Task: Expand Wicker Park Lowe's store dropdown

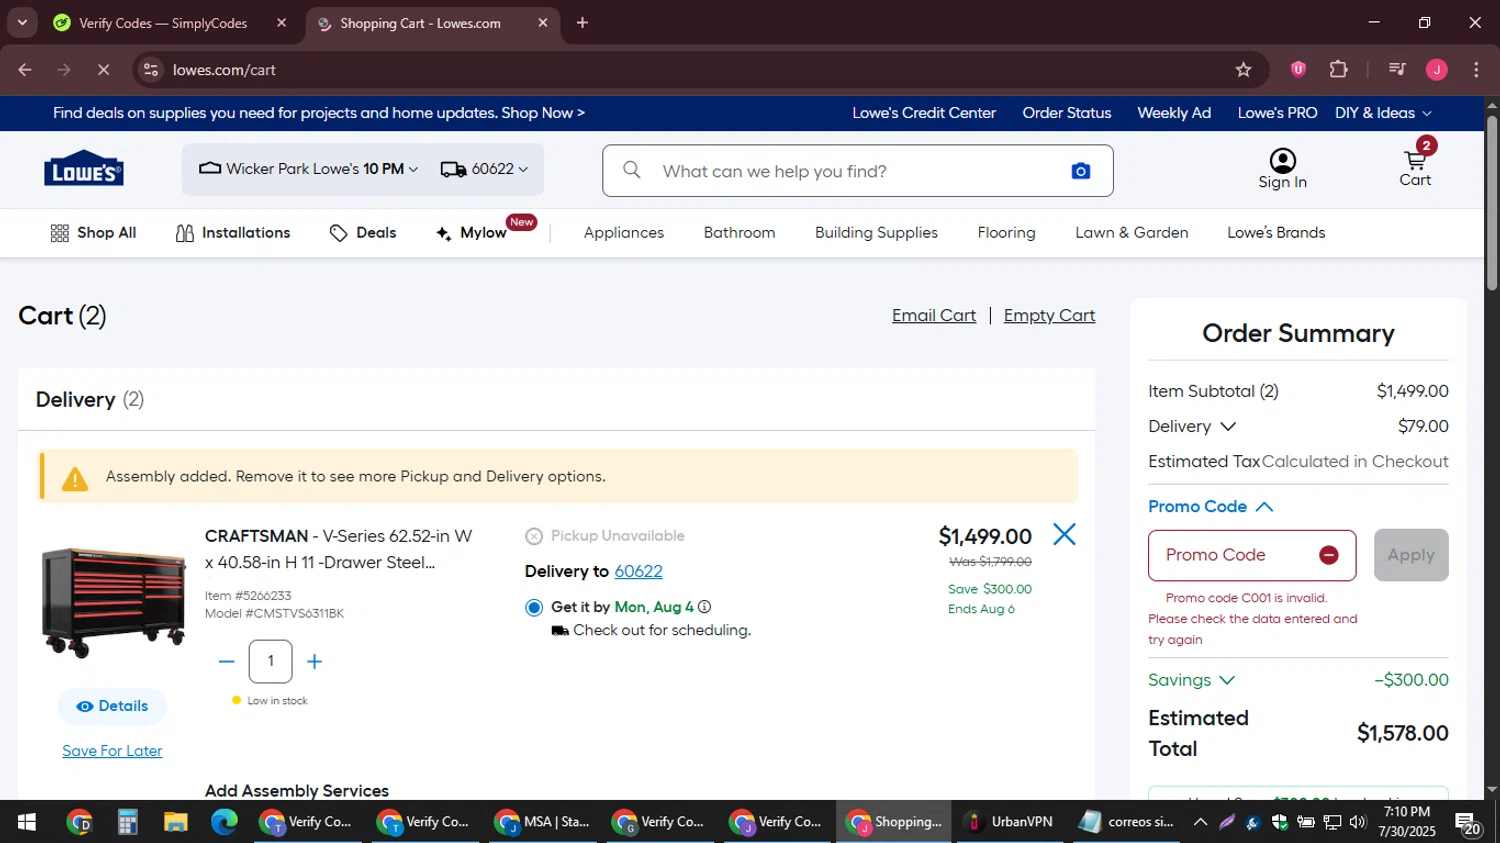Action: [309, 169]
